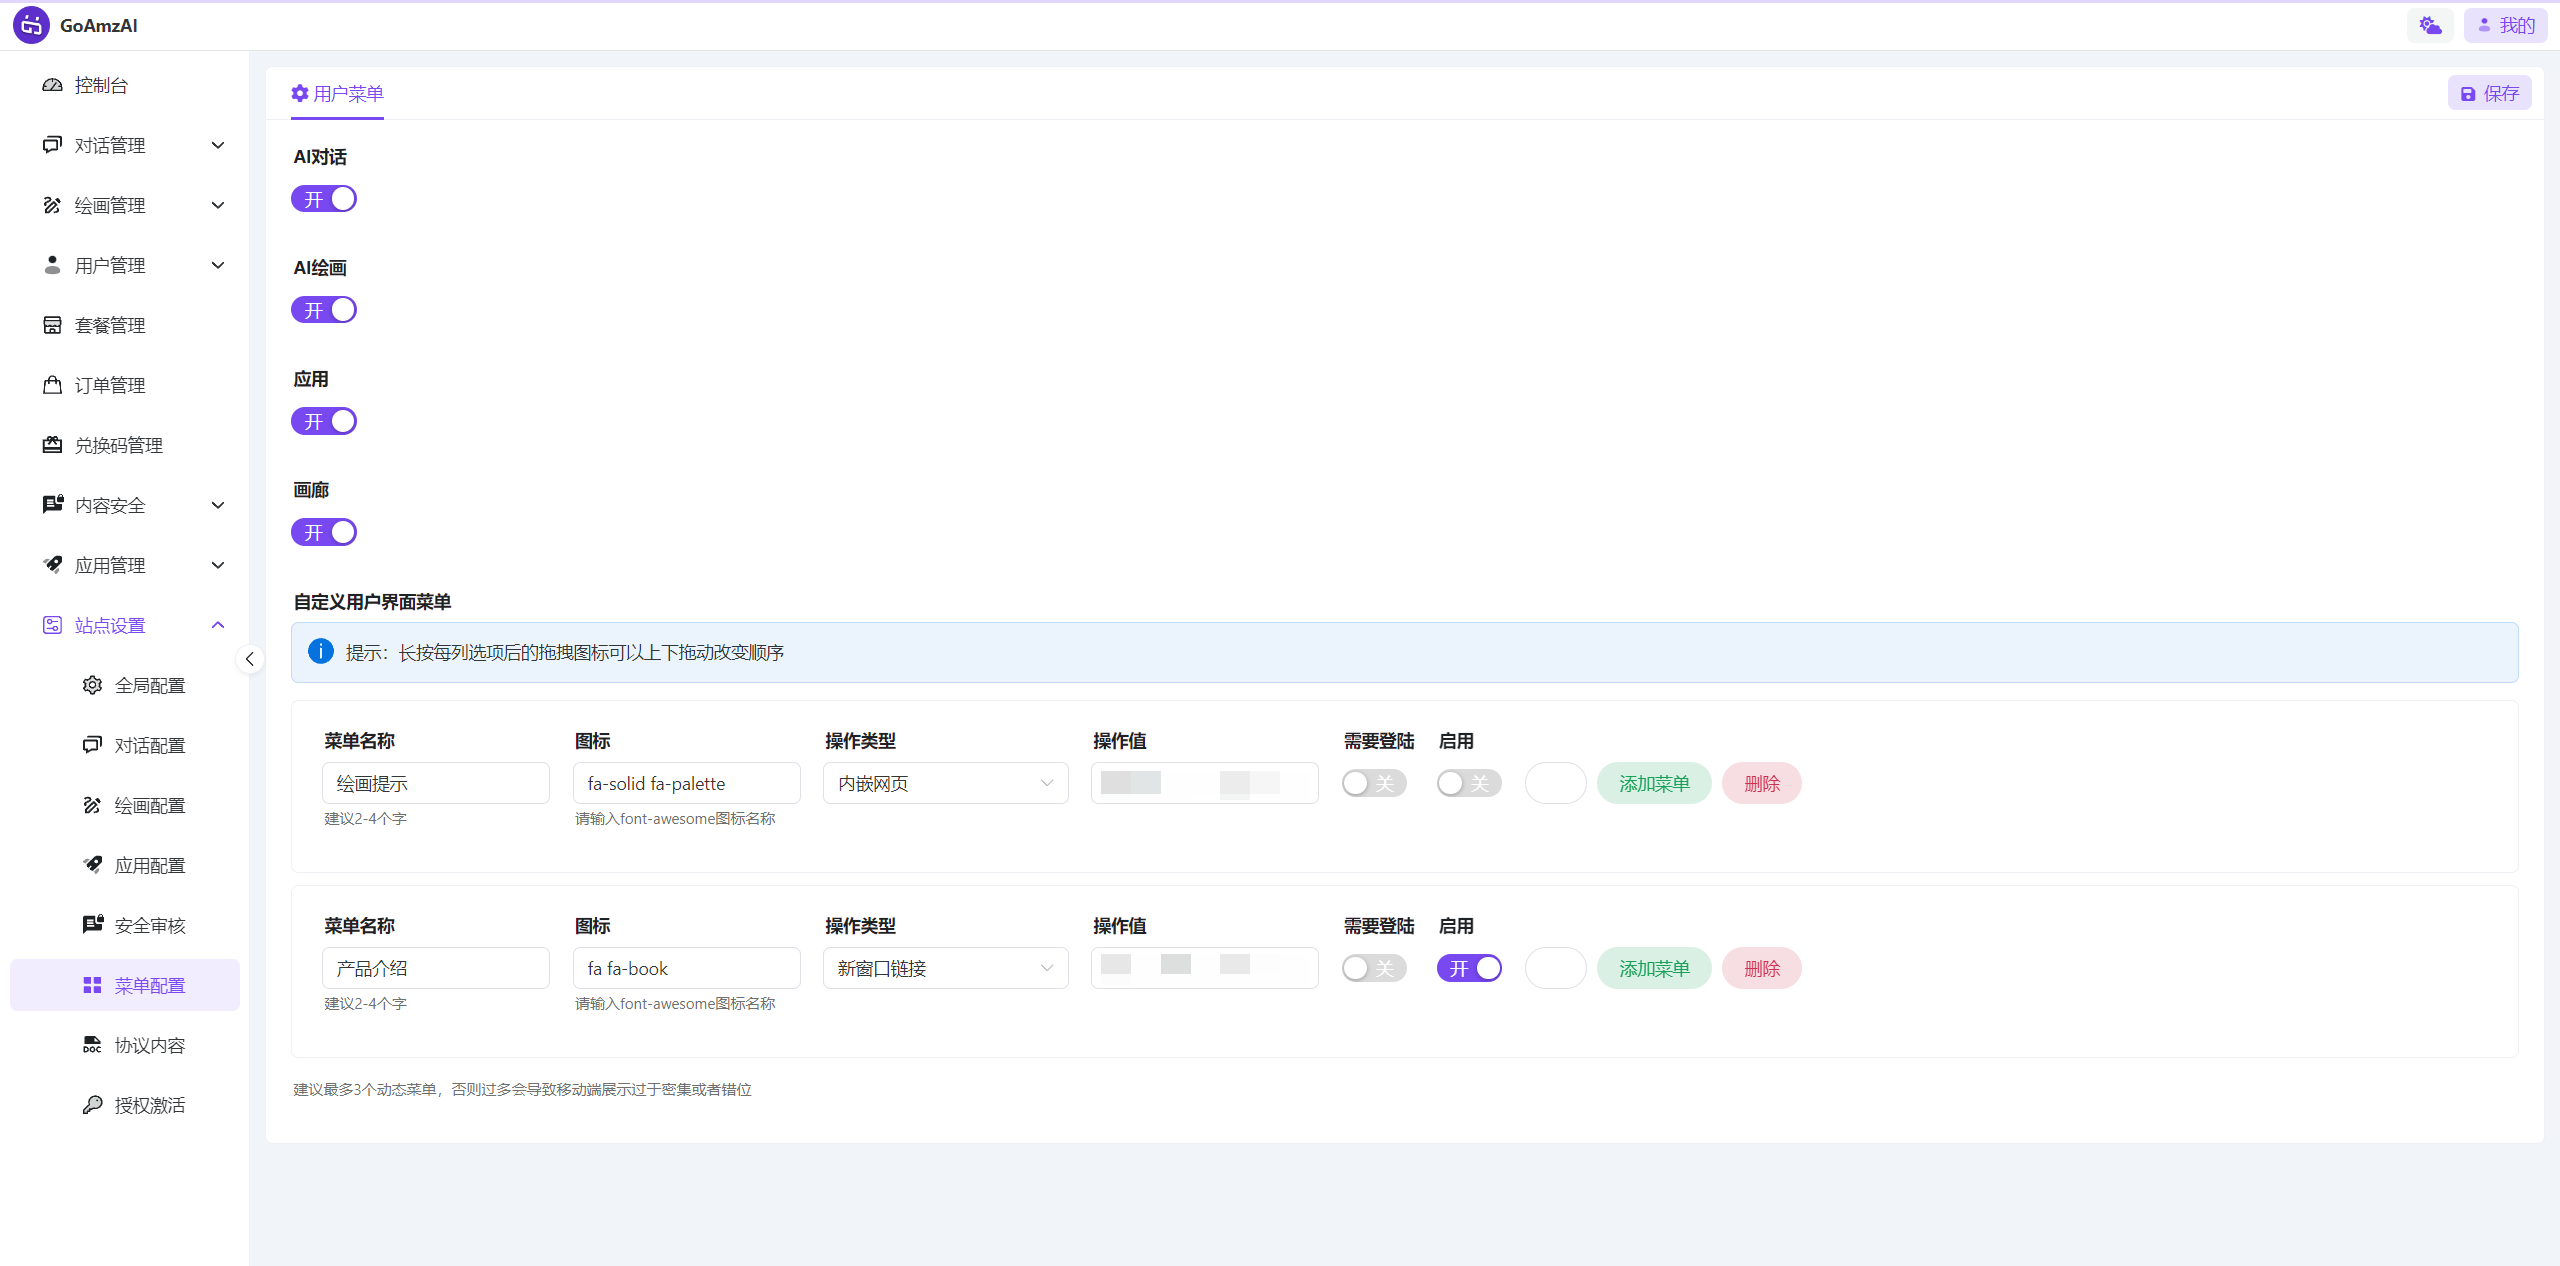Viewport: 2560px width, 1266px height.
Task: Click the 授权激活 key icon
Action: (92, 1105)
